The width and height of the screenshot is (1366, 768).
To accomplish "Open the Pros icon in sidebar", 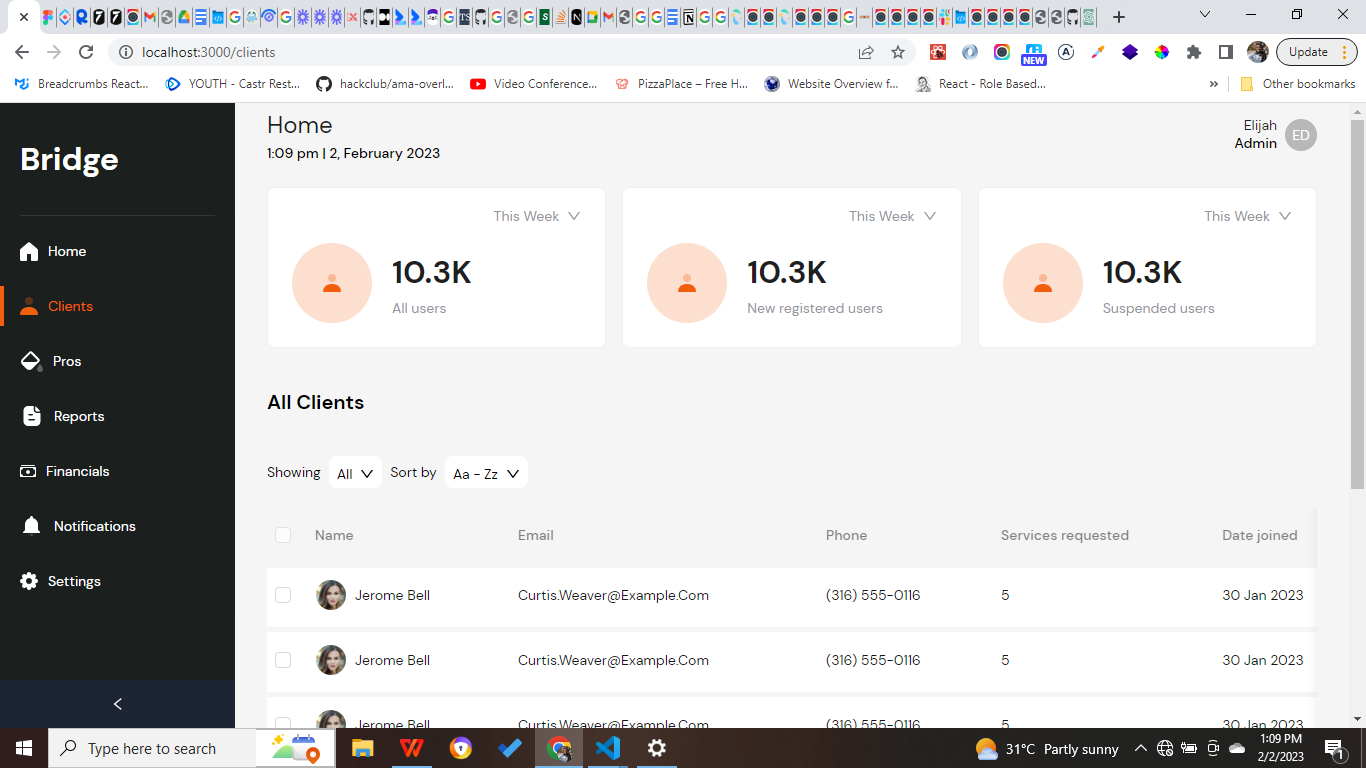I will tap(31, 361).
